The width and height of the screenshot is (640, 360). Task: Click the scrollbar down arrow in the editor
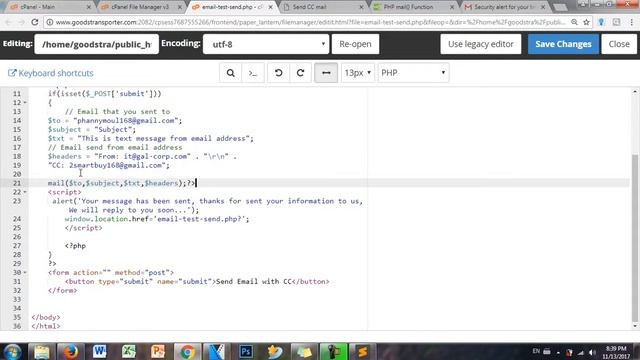click(x=635, y=326)
